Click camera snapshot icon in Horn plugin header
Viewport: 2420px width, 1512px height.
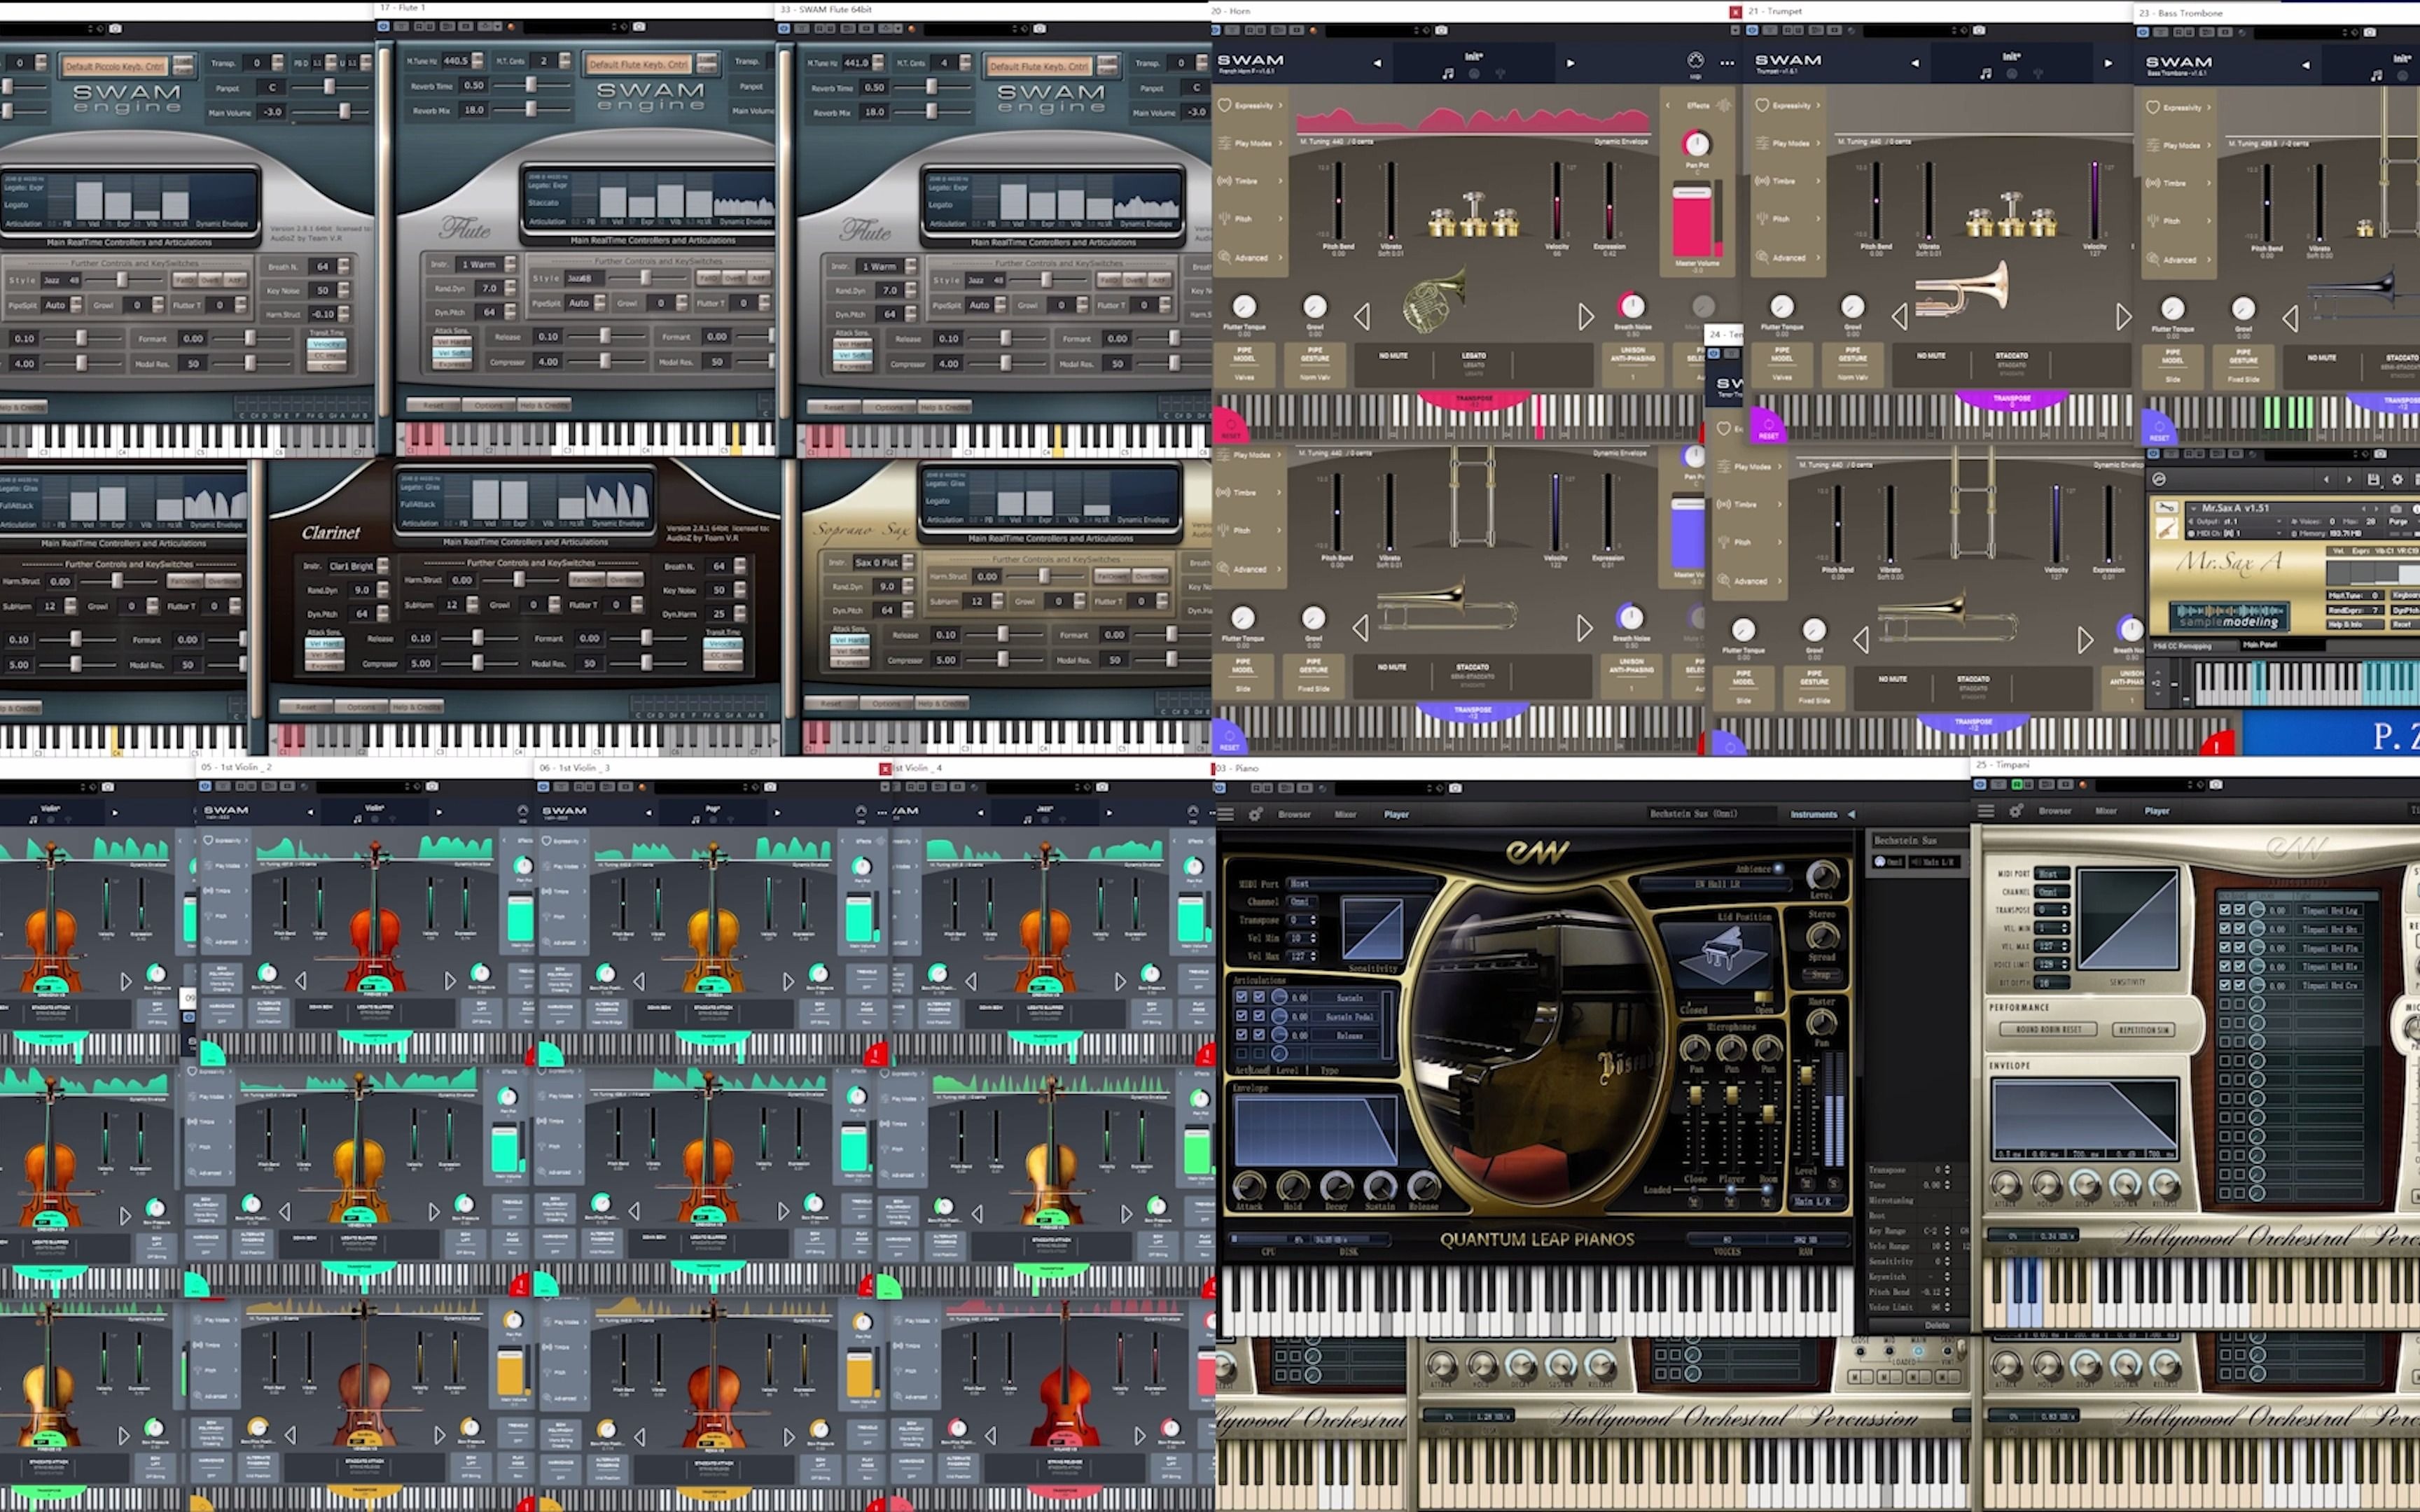click(x=1441, y=30)
